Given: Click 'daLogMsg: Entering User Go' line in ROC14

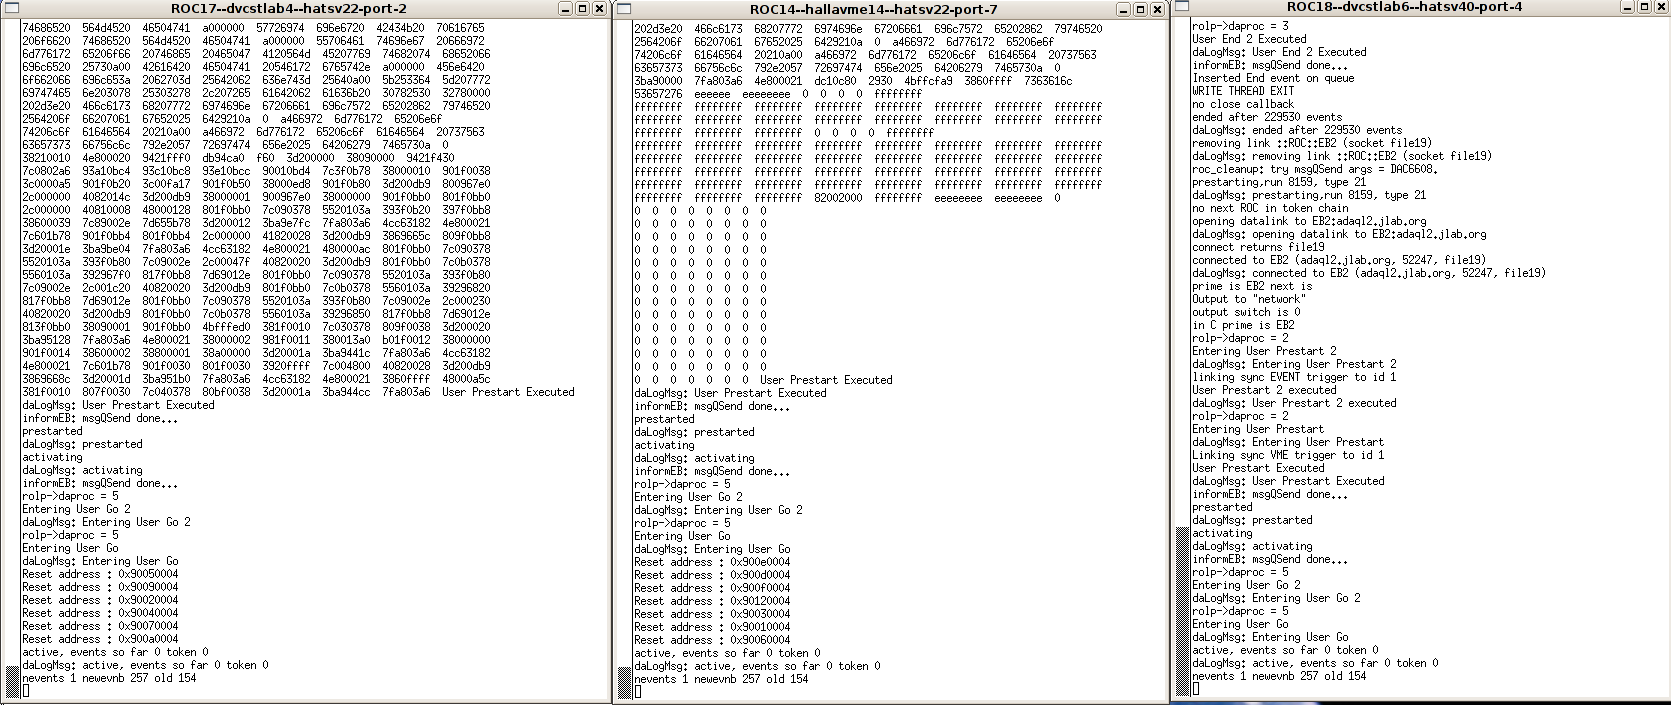Looking at the screenshot, I should point(712,549).
